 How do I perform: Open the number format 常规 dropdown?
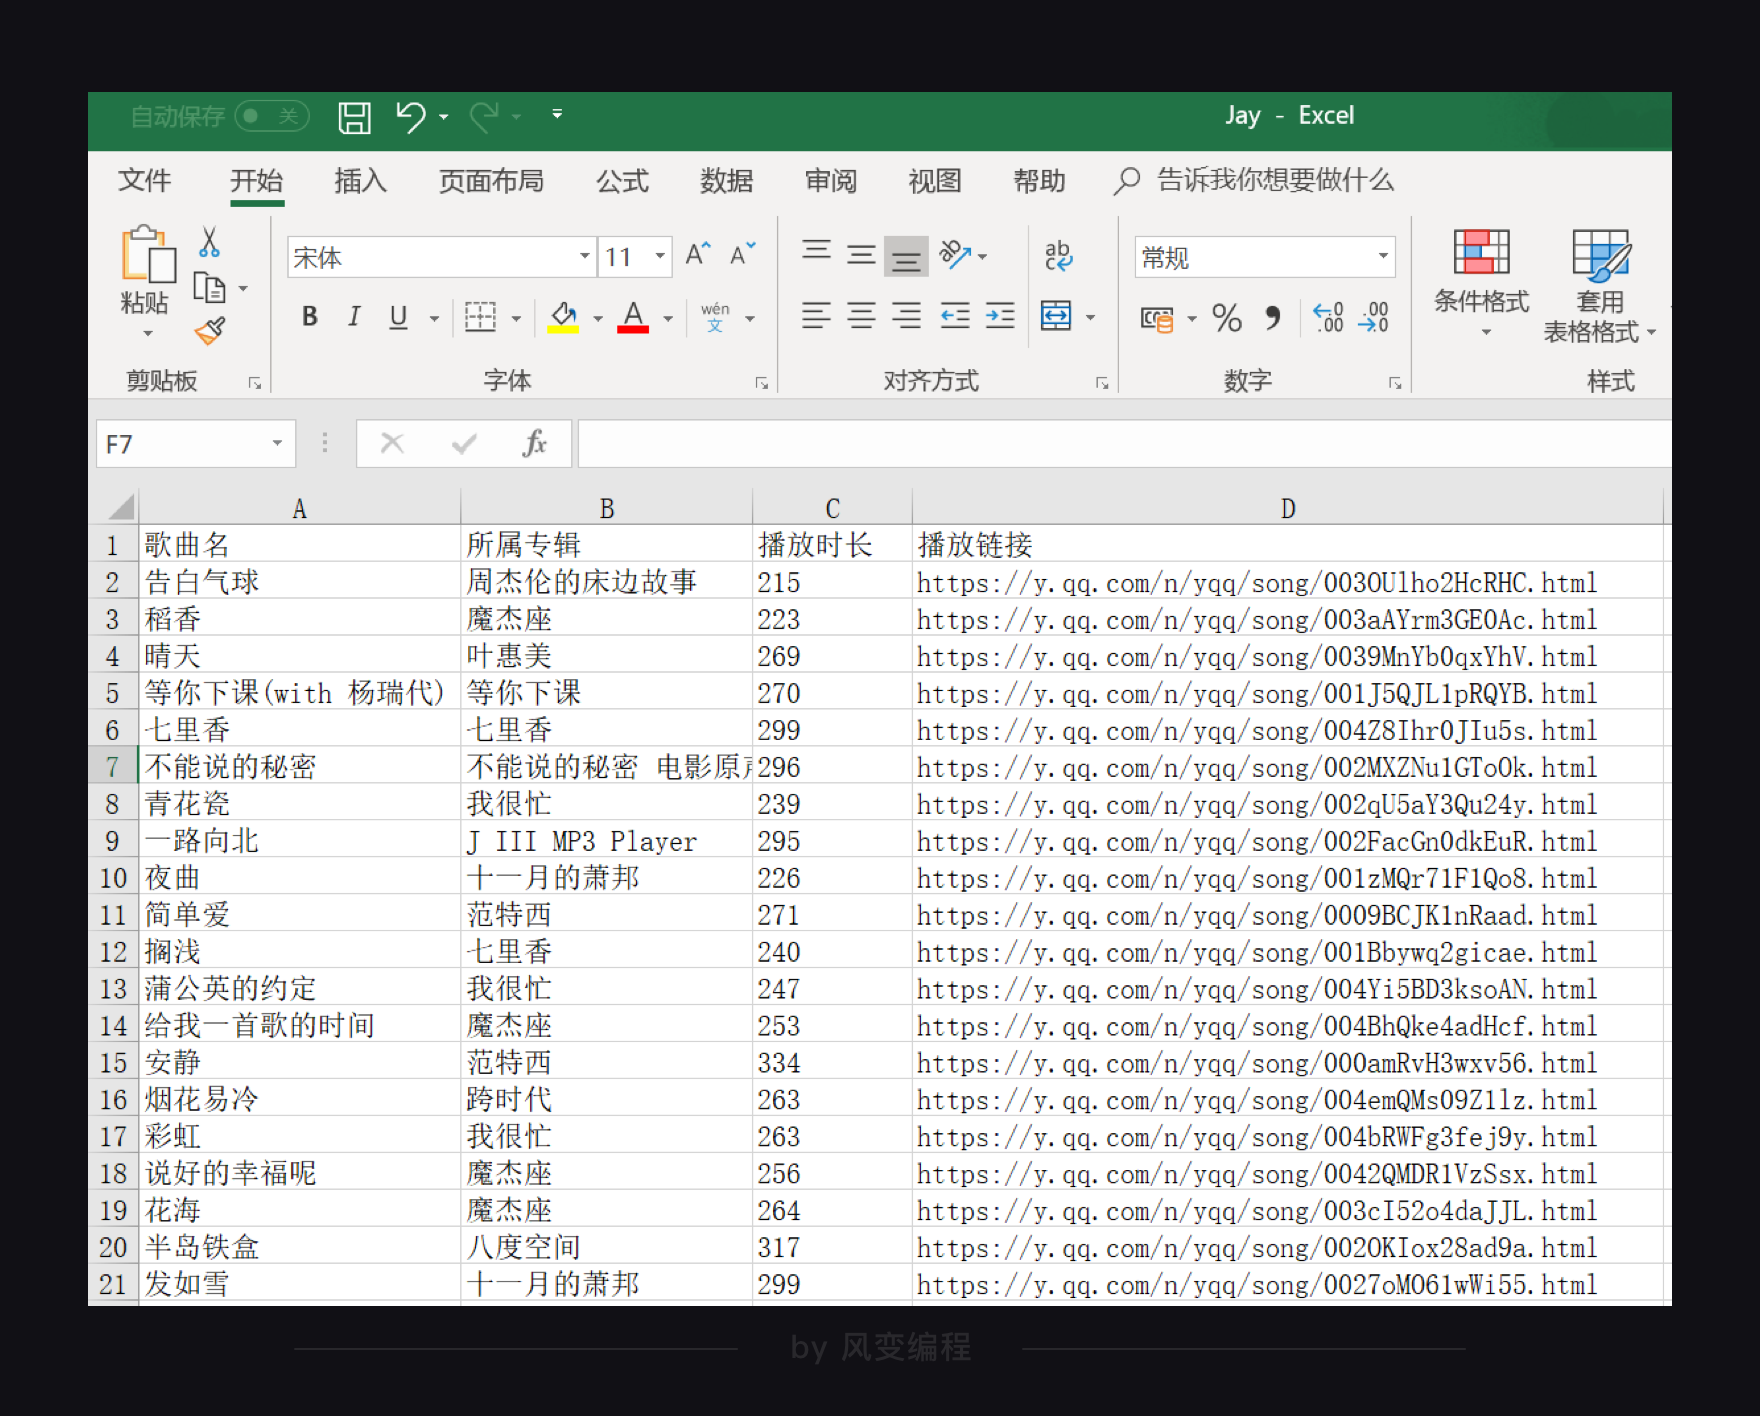point(1383,257)
